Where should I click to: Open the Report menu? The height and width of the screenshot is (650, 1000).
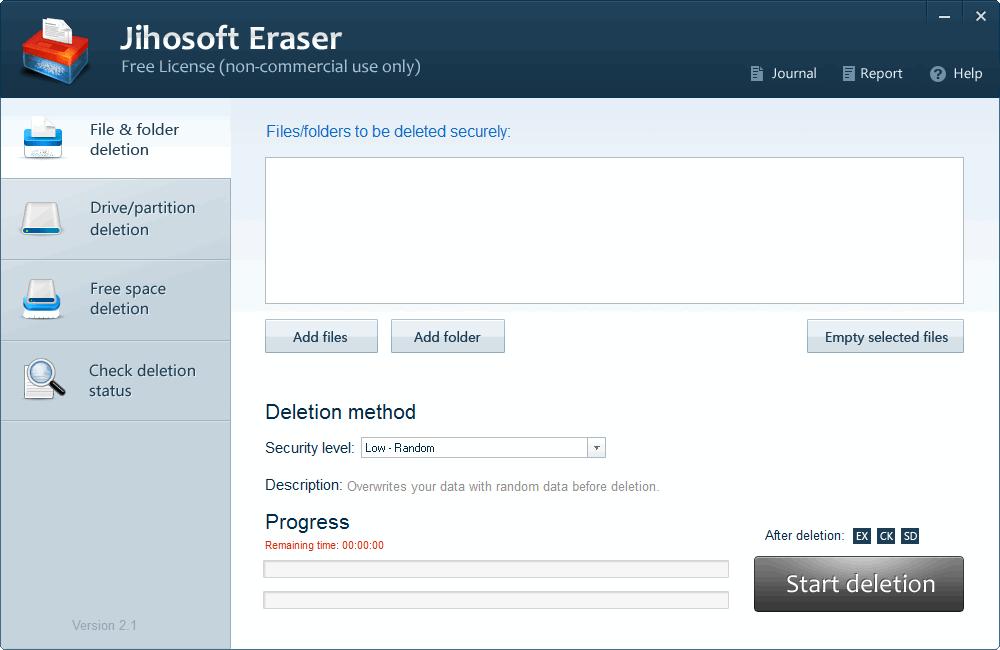(x=872, y=73)
